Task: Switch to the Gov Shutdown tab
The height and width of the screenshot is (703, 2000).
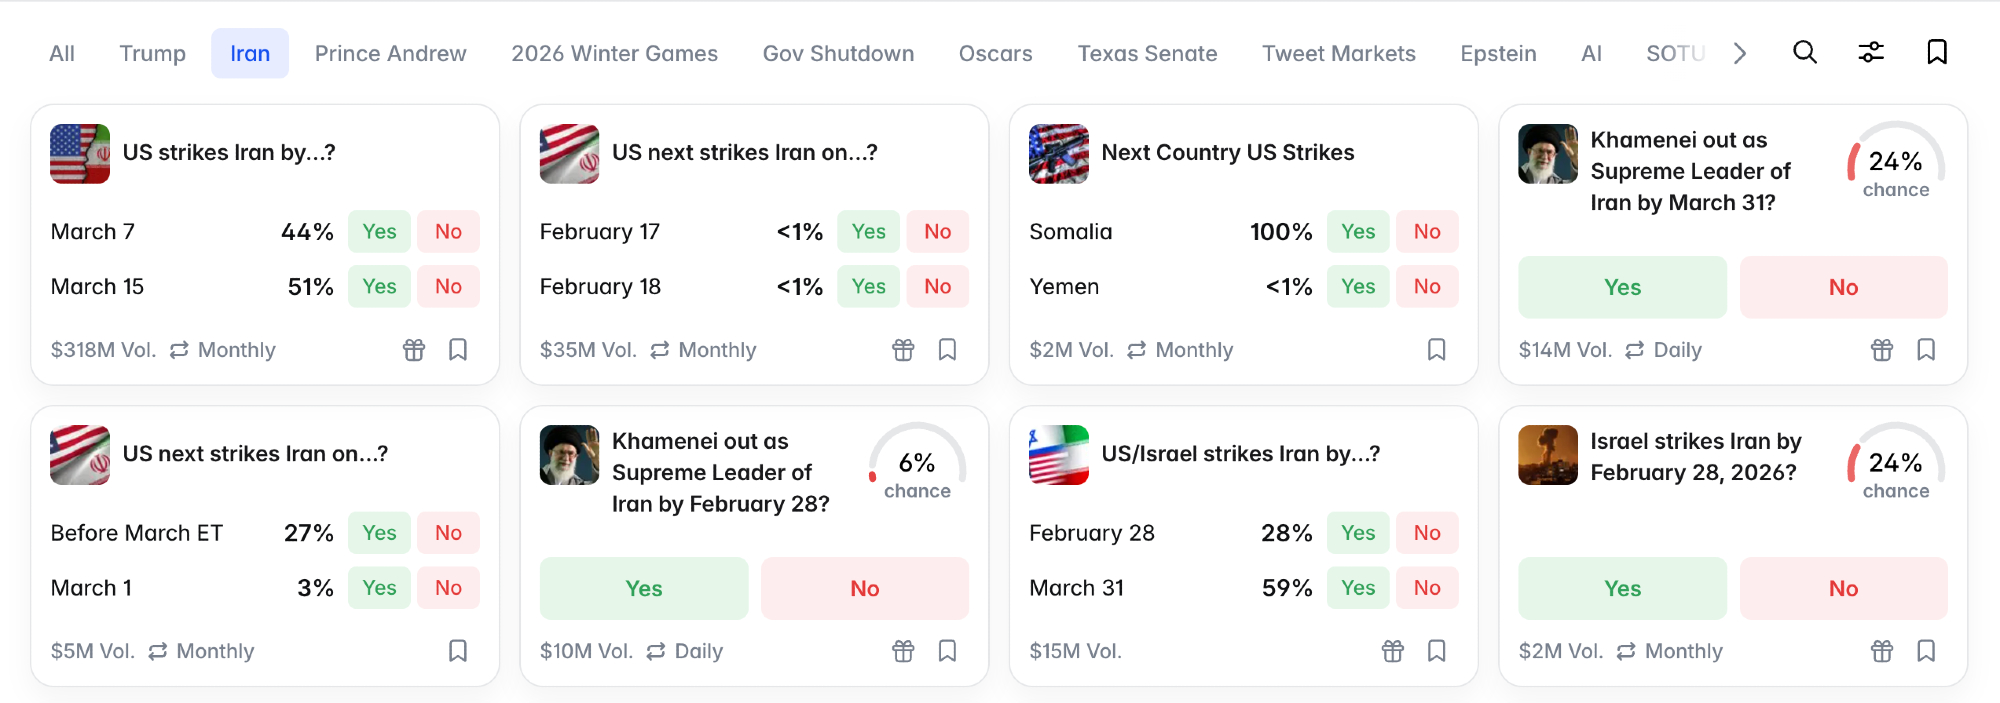Action: pos(838,54)
